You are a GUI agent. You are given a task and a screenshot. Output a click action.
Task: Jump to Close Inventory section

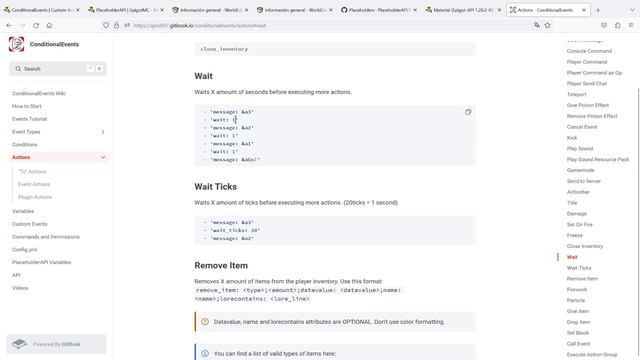pyautogui.click(x=584, y=246)
